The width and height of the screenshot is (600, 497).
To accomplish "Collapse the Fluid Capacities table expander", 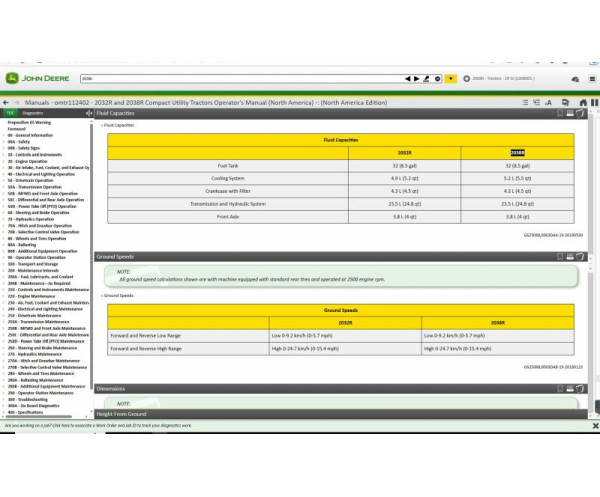I will (102, 126).
